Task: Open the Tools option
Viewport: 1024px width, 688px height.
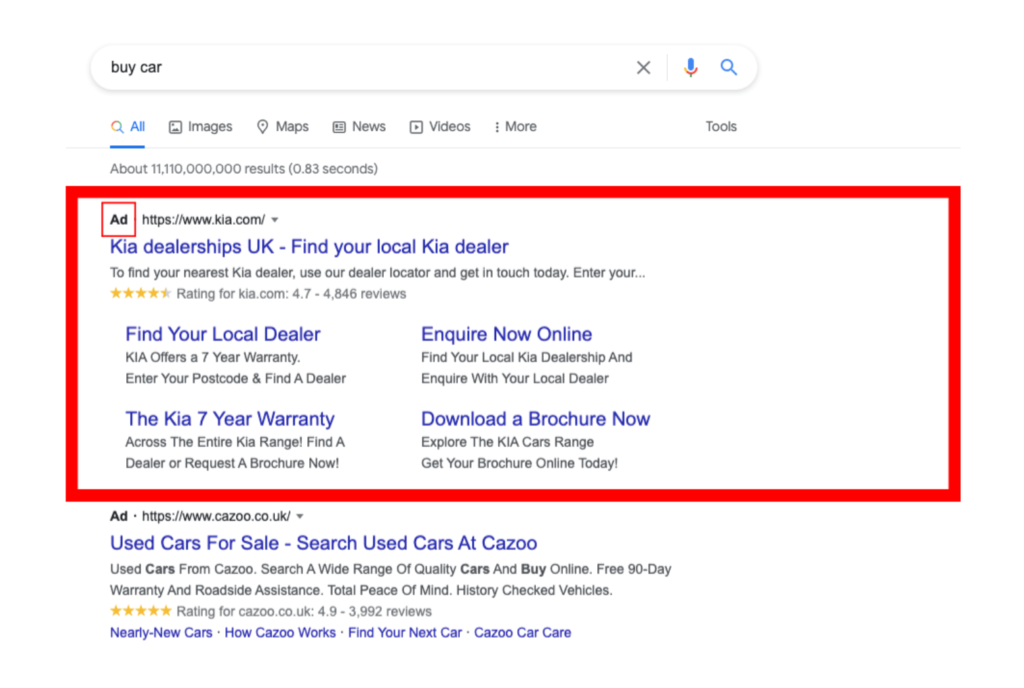Action: click(721, 127)
